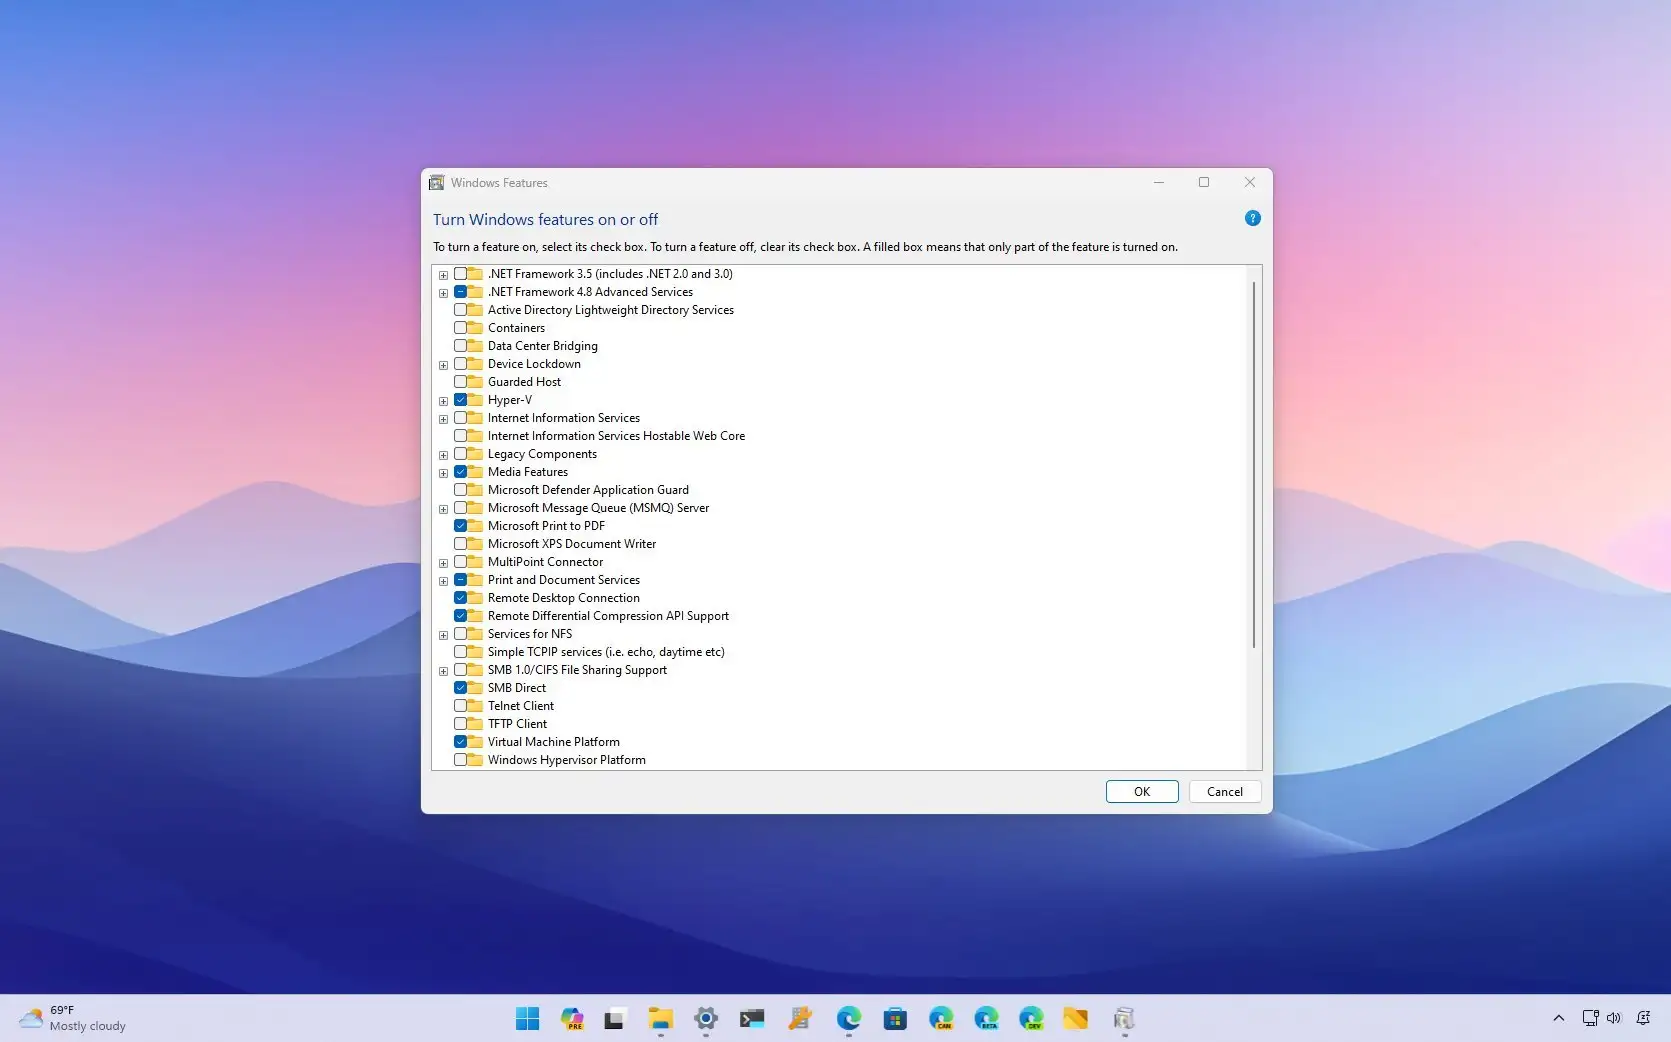
Task: Expand the Media Features node
Action: coord(443,472)
